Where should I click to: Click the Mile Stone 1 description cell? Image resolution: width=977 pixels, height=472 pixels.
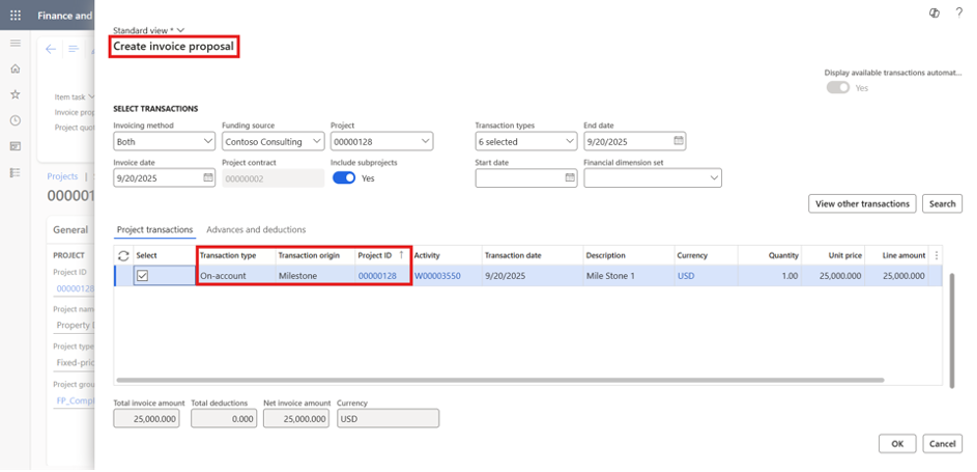[628, 276]
